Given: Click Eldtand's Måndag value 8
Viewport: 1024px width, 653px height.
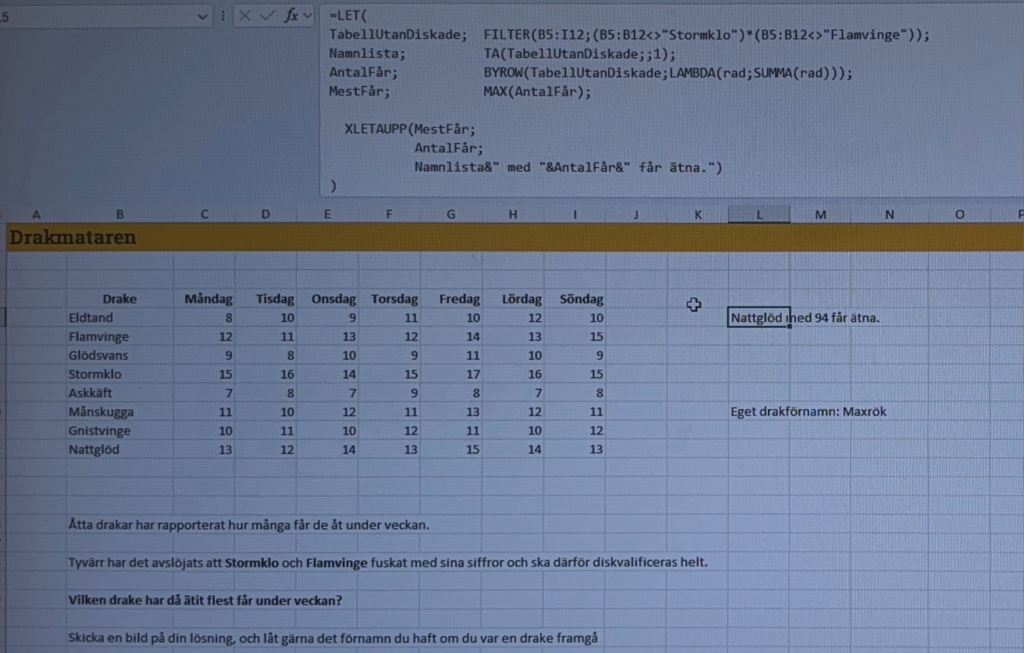Looking at the screenshot, I should point(204,318).
